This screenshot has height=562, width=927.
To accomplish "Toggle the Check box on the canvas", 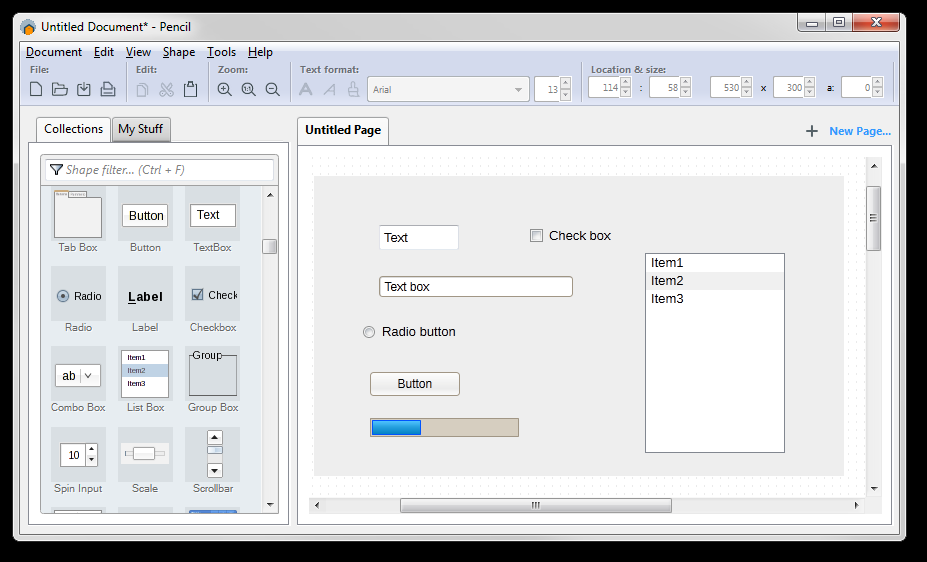I will tap(536, 236).
